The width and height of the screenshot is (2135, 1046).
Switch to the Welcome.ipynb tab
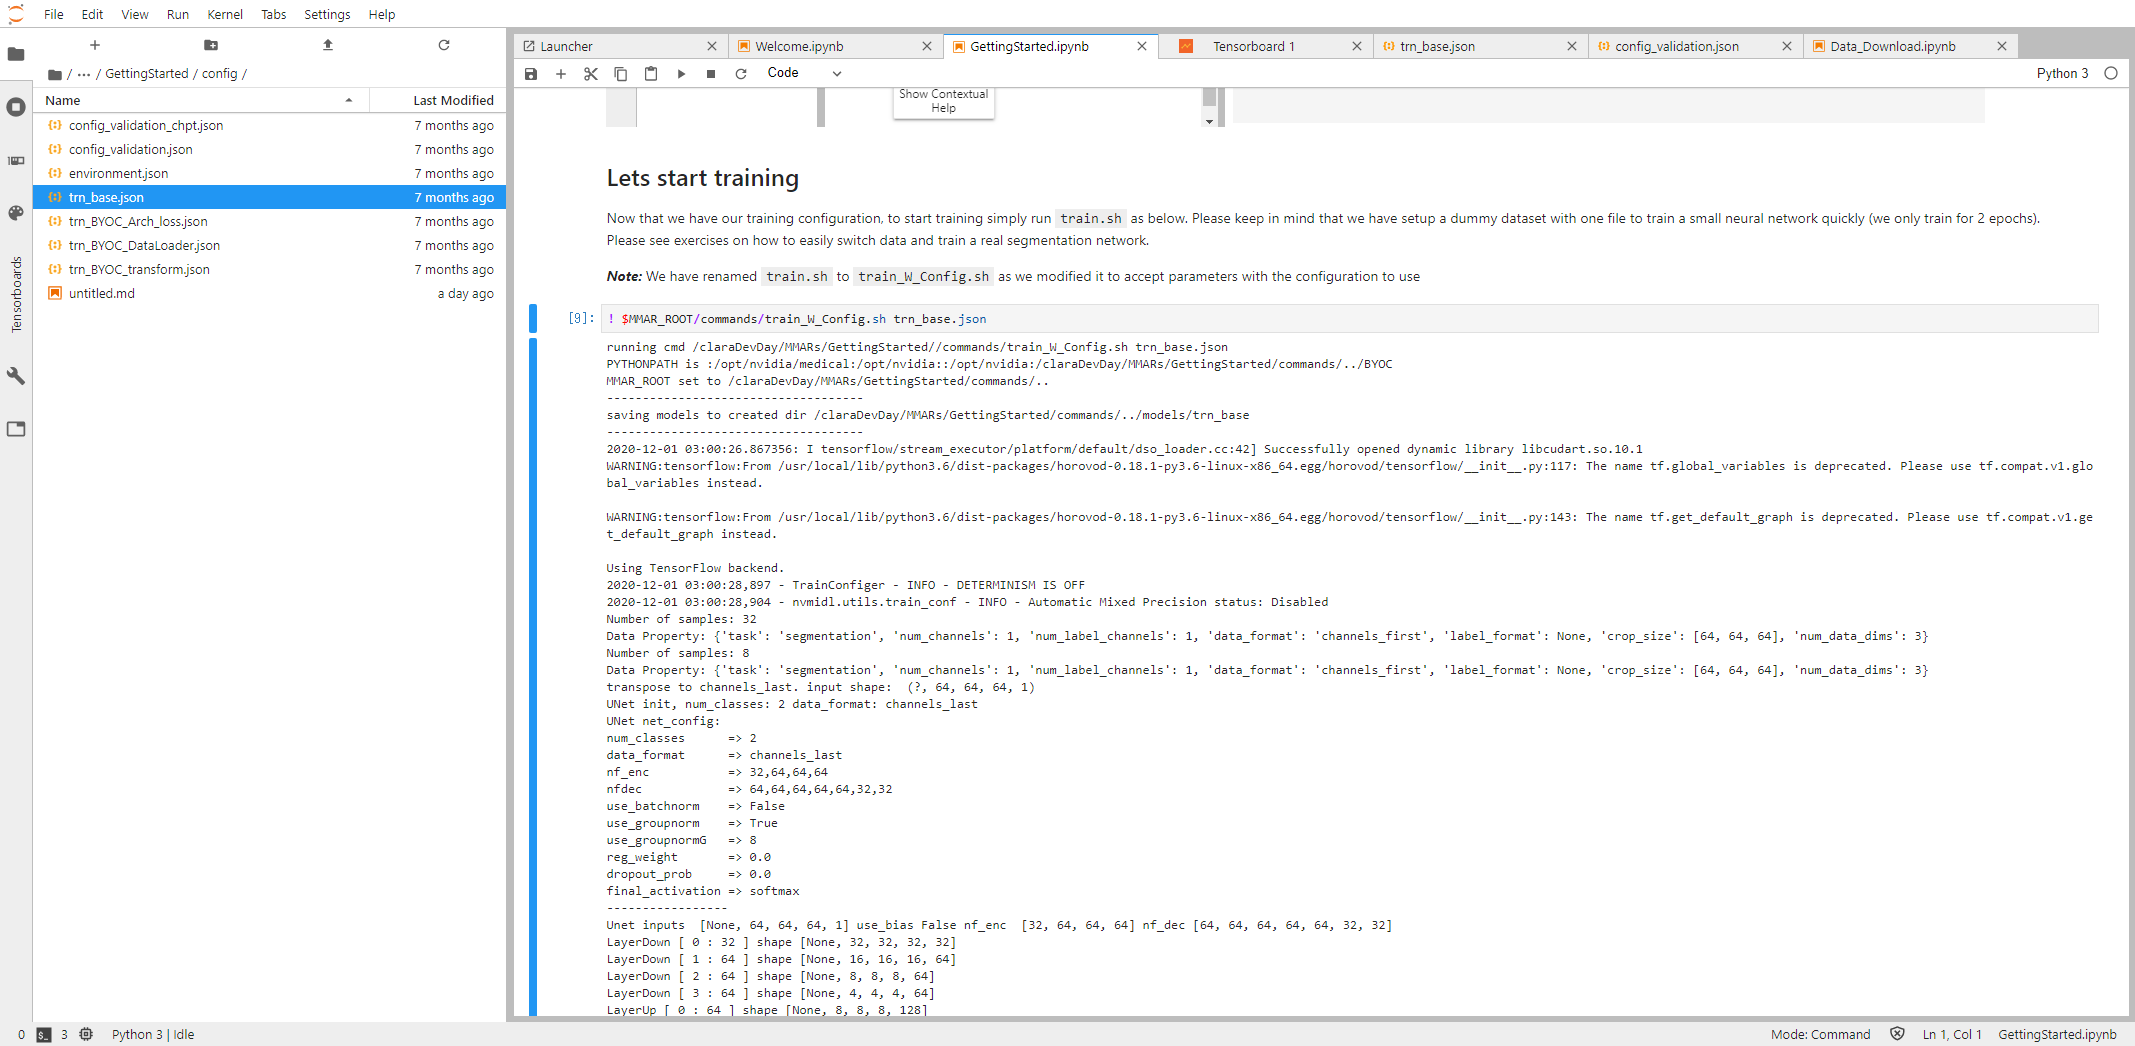(835, 46)
